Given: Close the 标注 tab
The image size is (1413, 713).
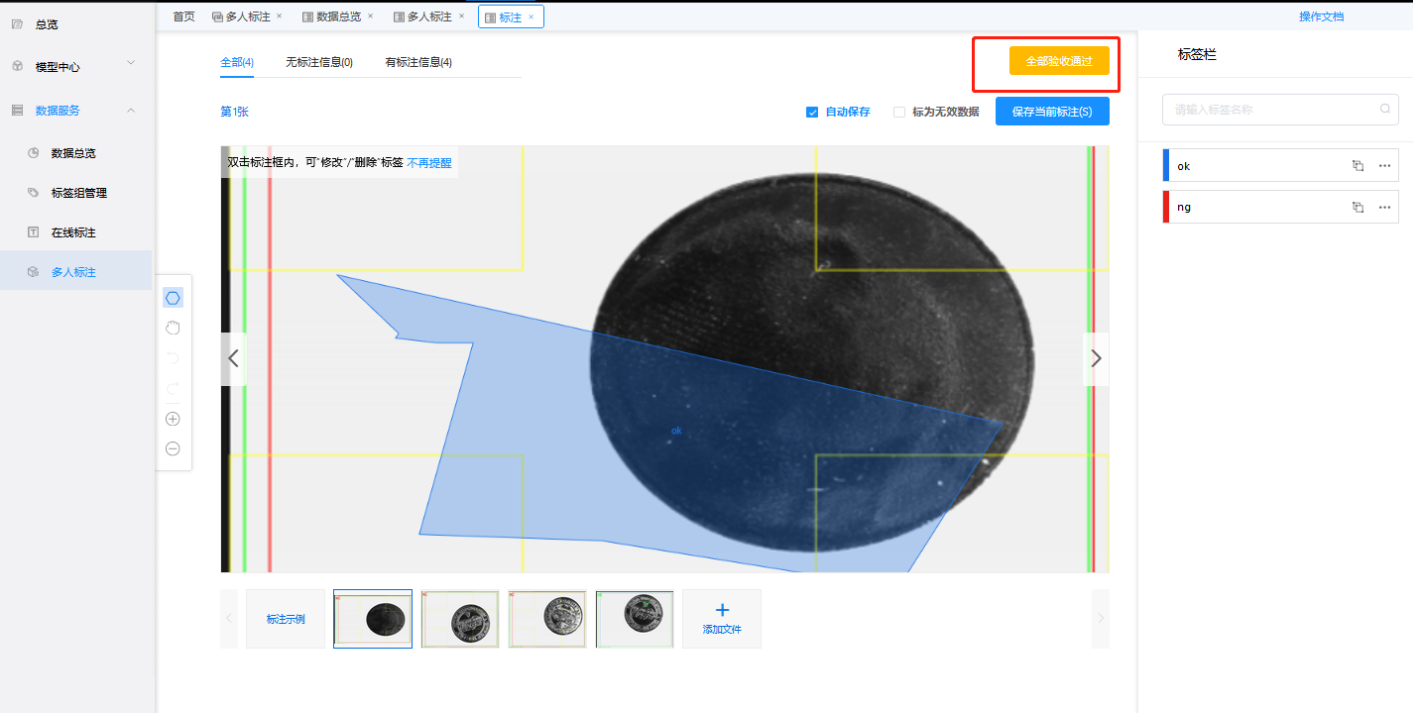Looking at the screenshot, I should pyautogui.click(x=531, y=17).
